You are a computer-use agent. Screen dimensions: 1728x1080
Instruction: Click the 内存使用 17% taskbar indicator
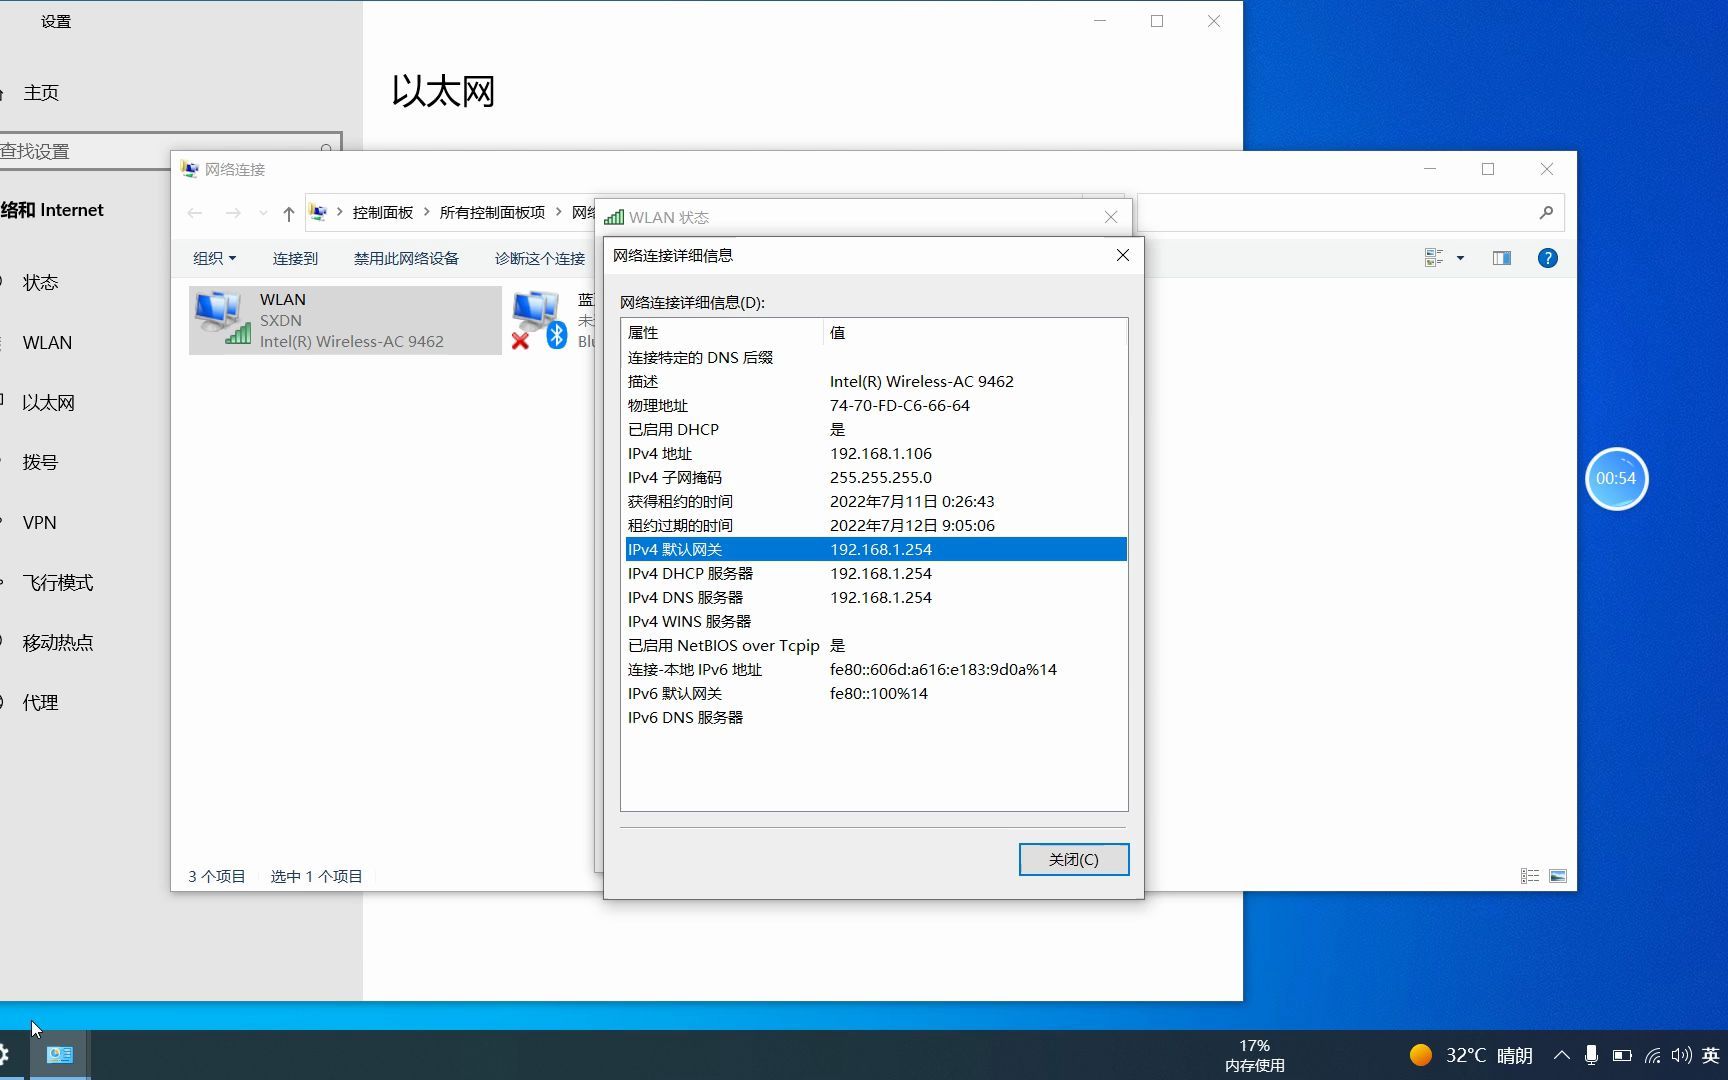coord(1254,1055)
